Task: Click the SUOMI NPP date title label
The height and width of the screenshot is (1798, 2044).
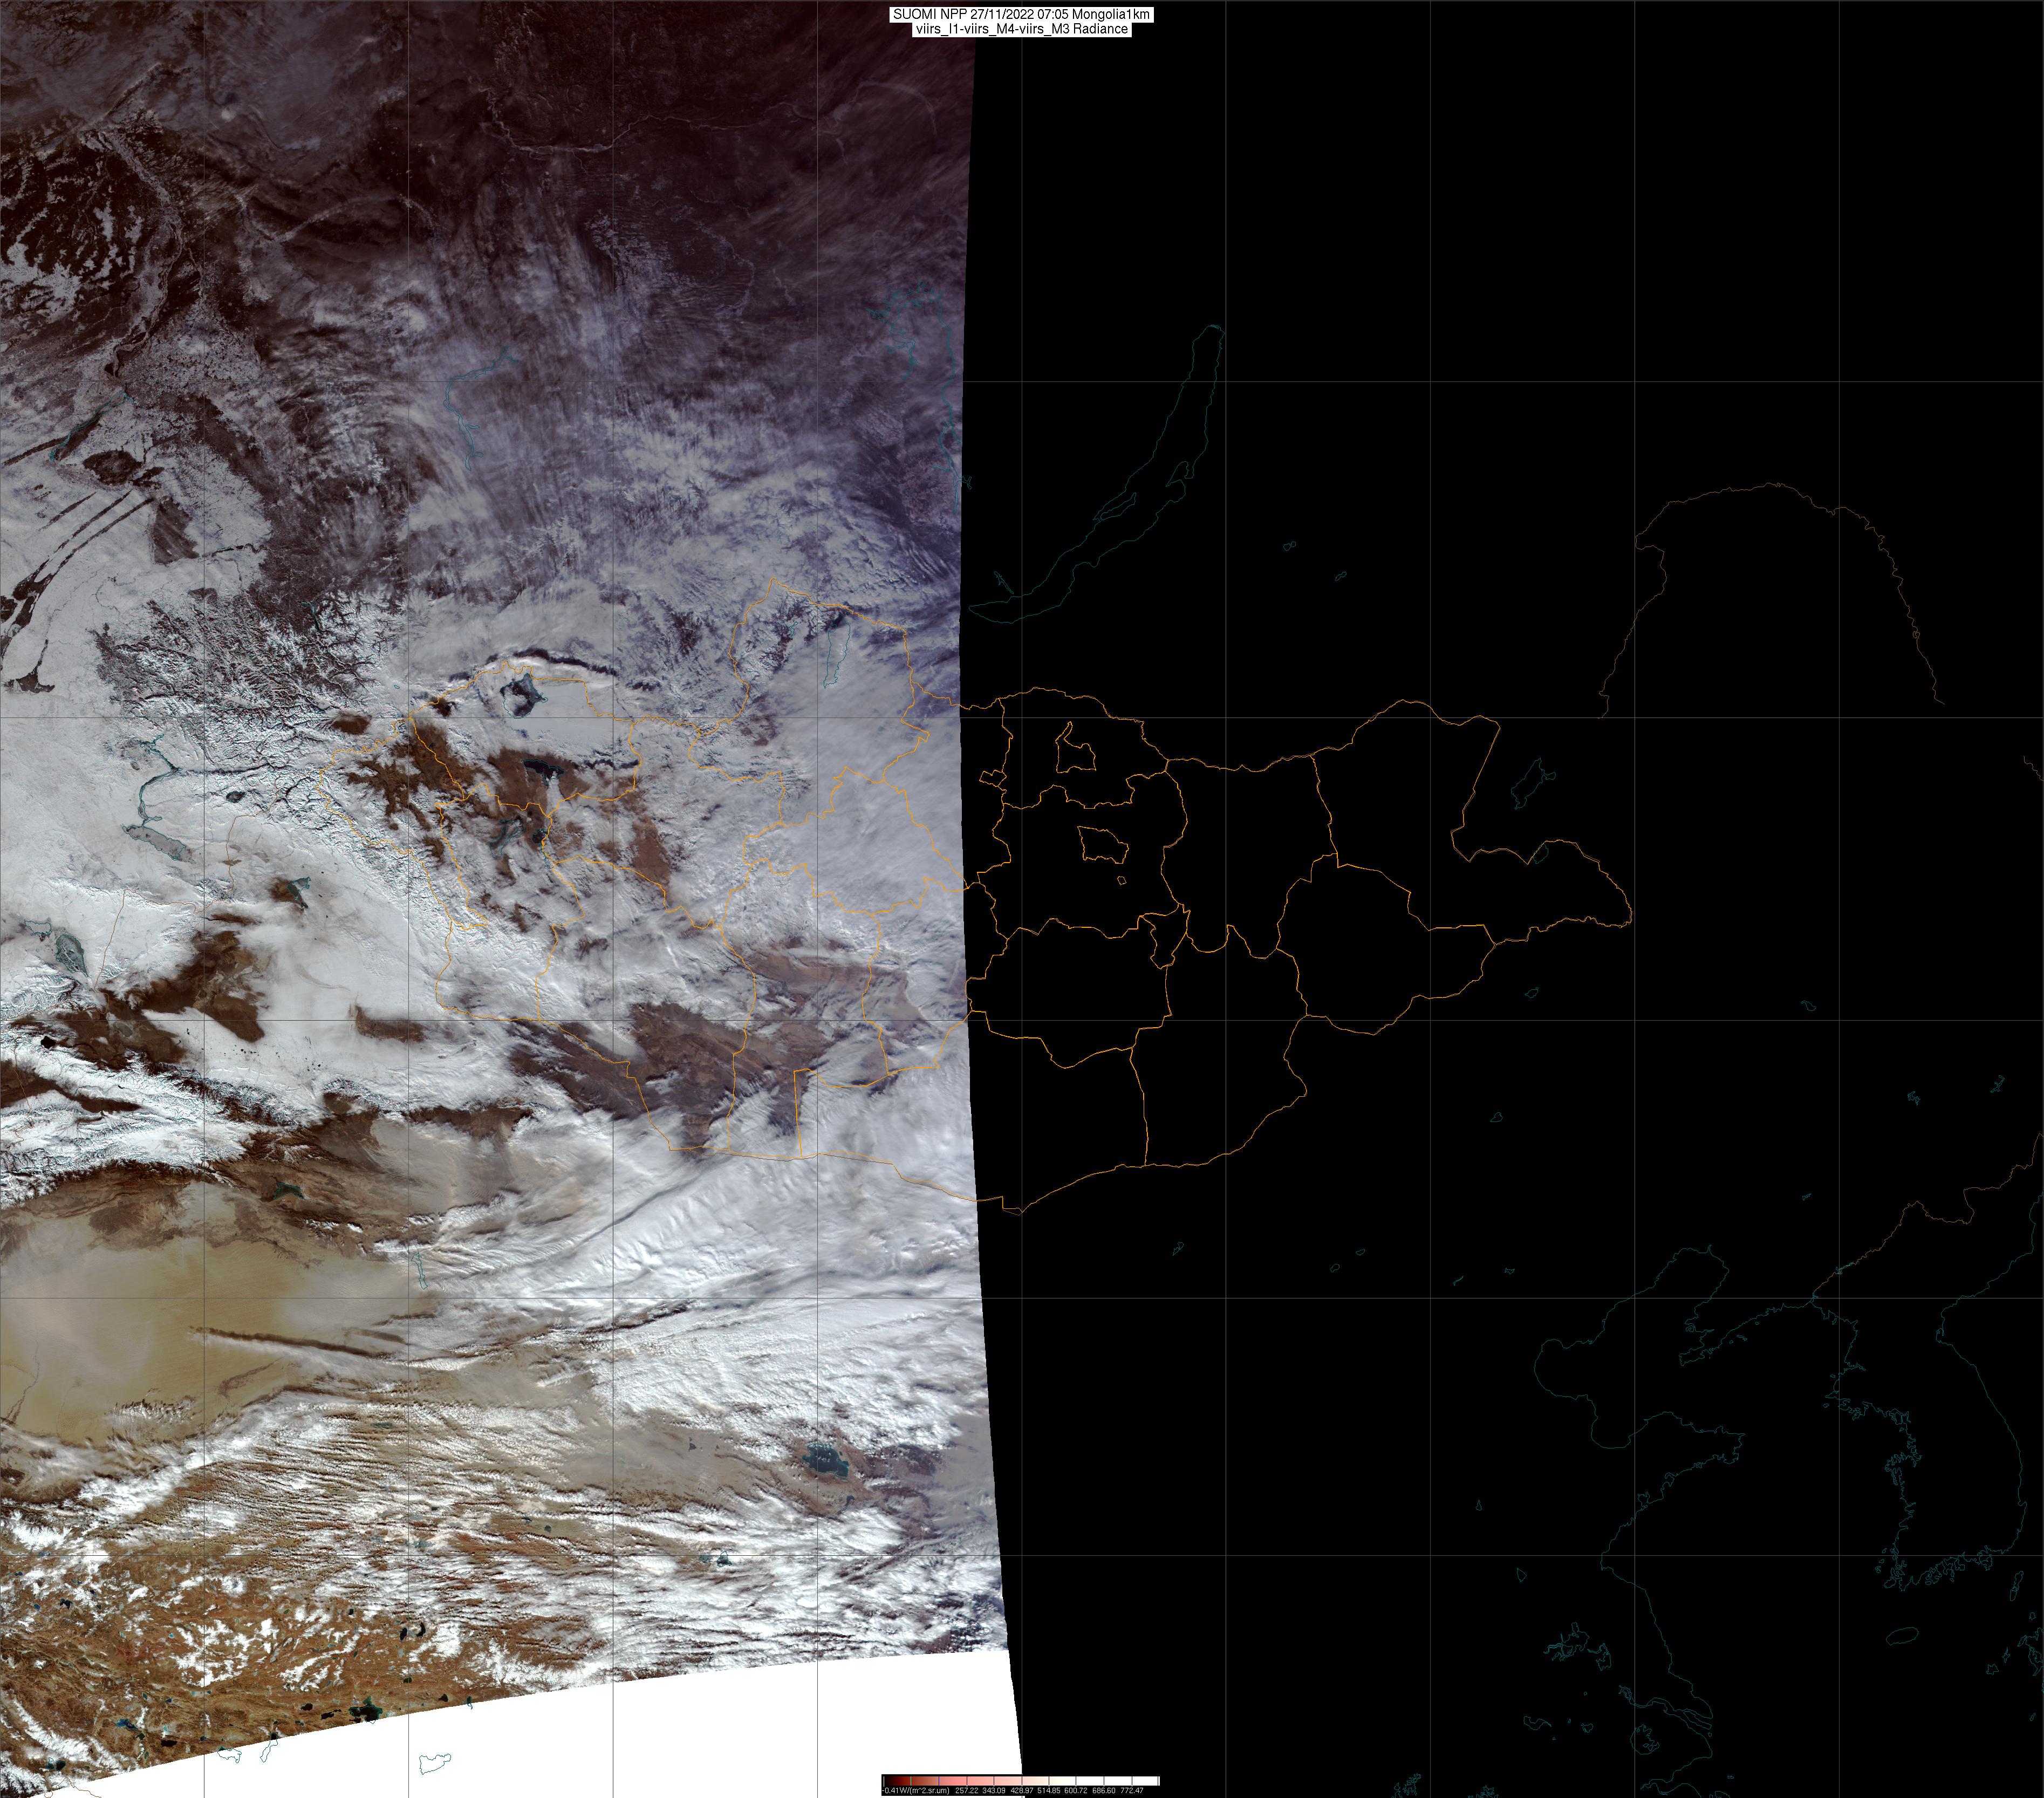Action: pos(1021,15)
